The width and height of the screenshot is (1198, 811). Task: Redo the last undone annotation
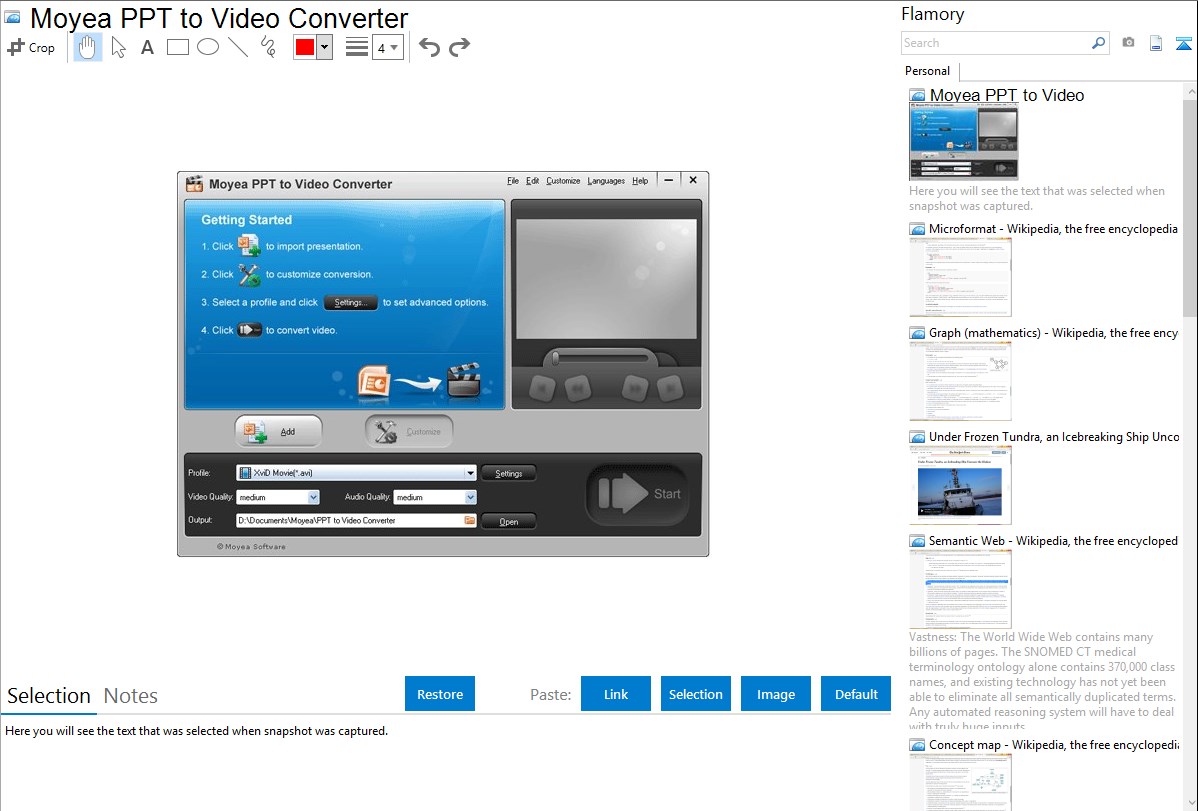tap(459, 47)
